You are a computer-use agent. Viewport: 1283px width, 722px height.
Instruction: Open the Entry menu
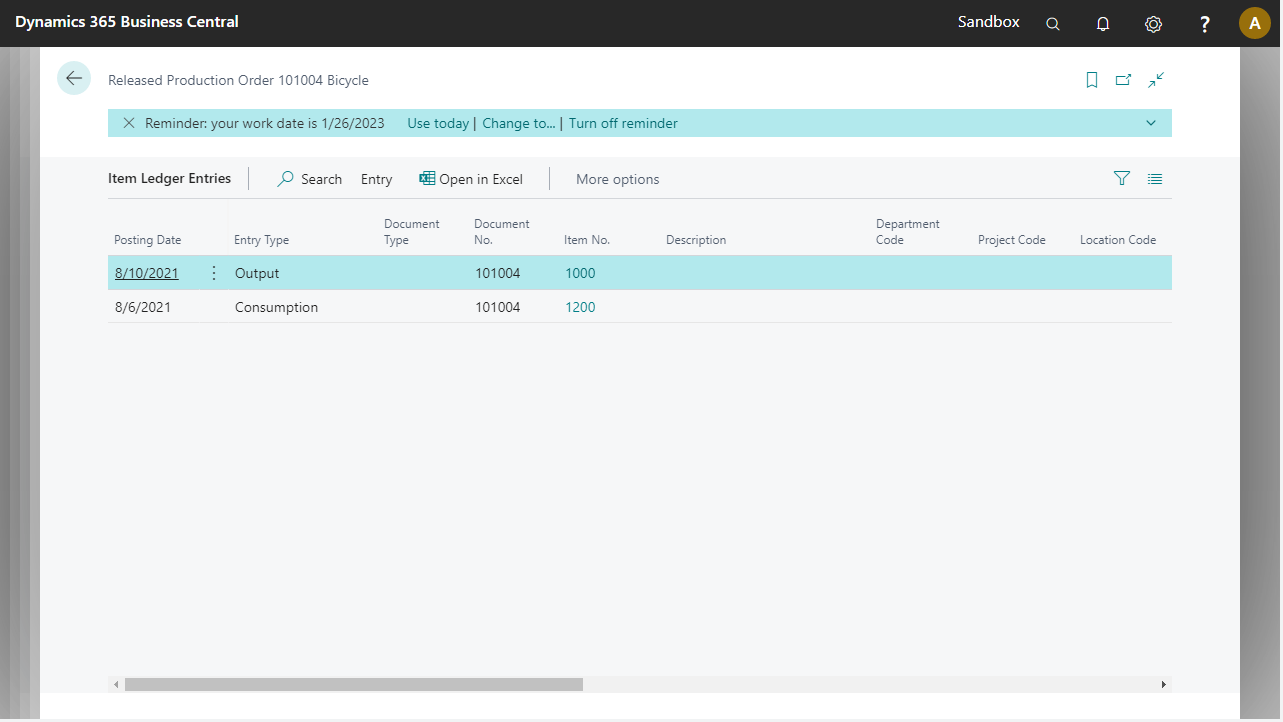pyautogui.click(x=376, y=179)
